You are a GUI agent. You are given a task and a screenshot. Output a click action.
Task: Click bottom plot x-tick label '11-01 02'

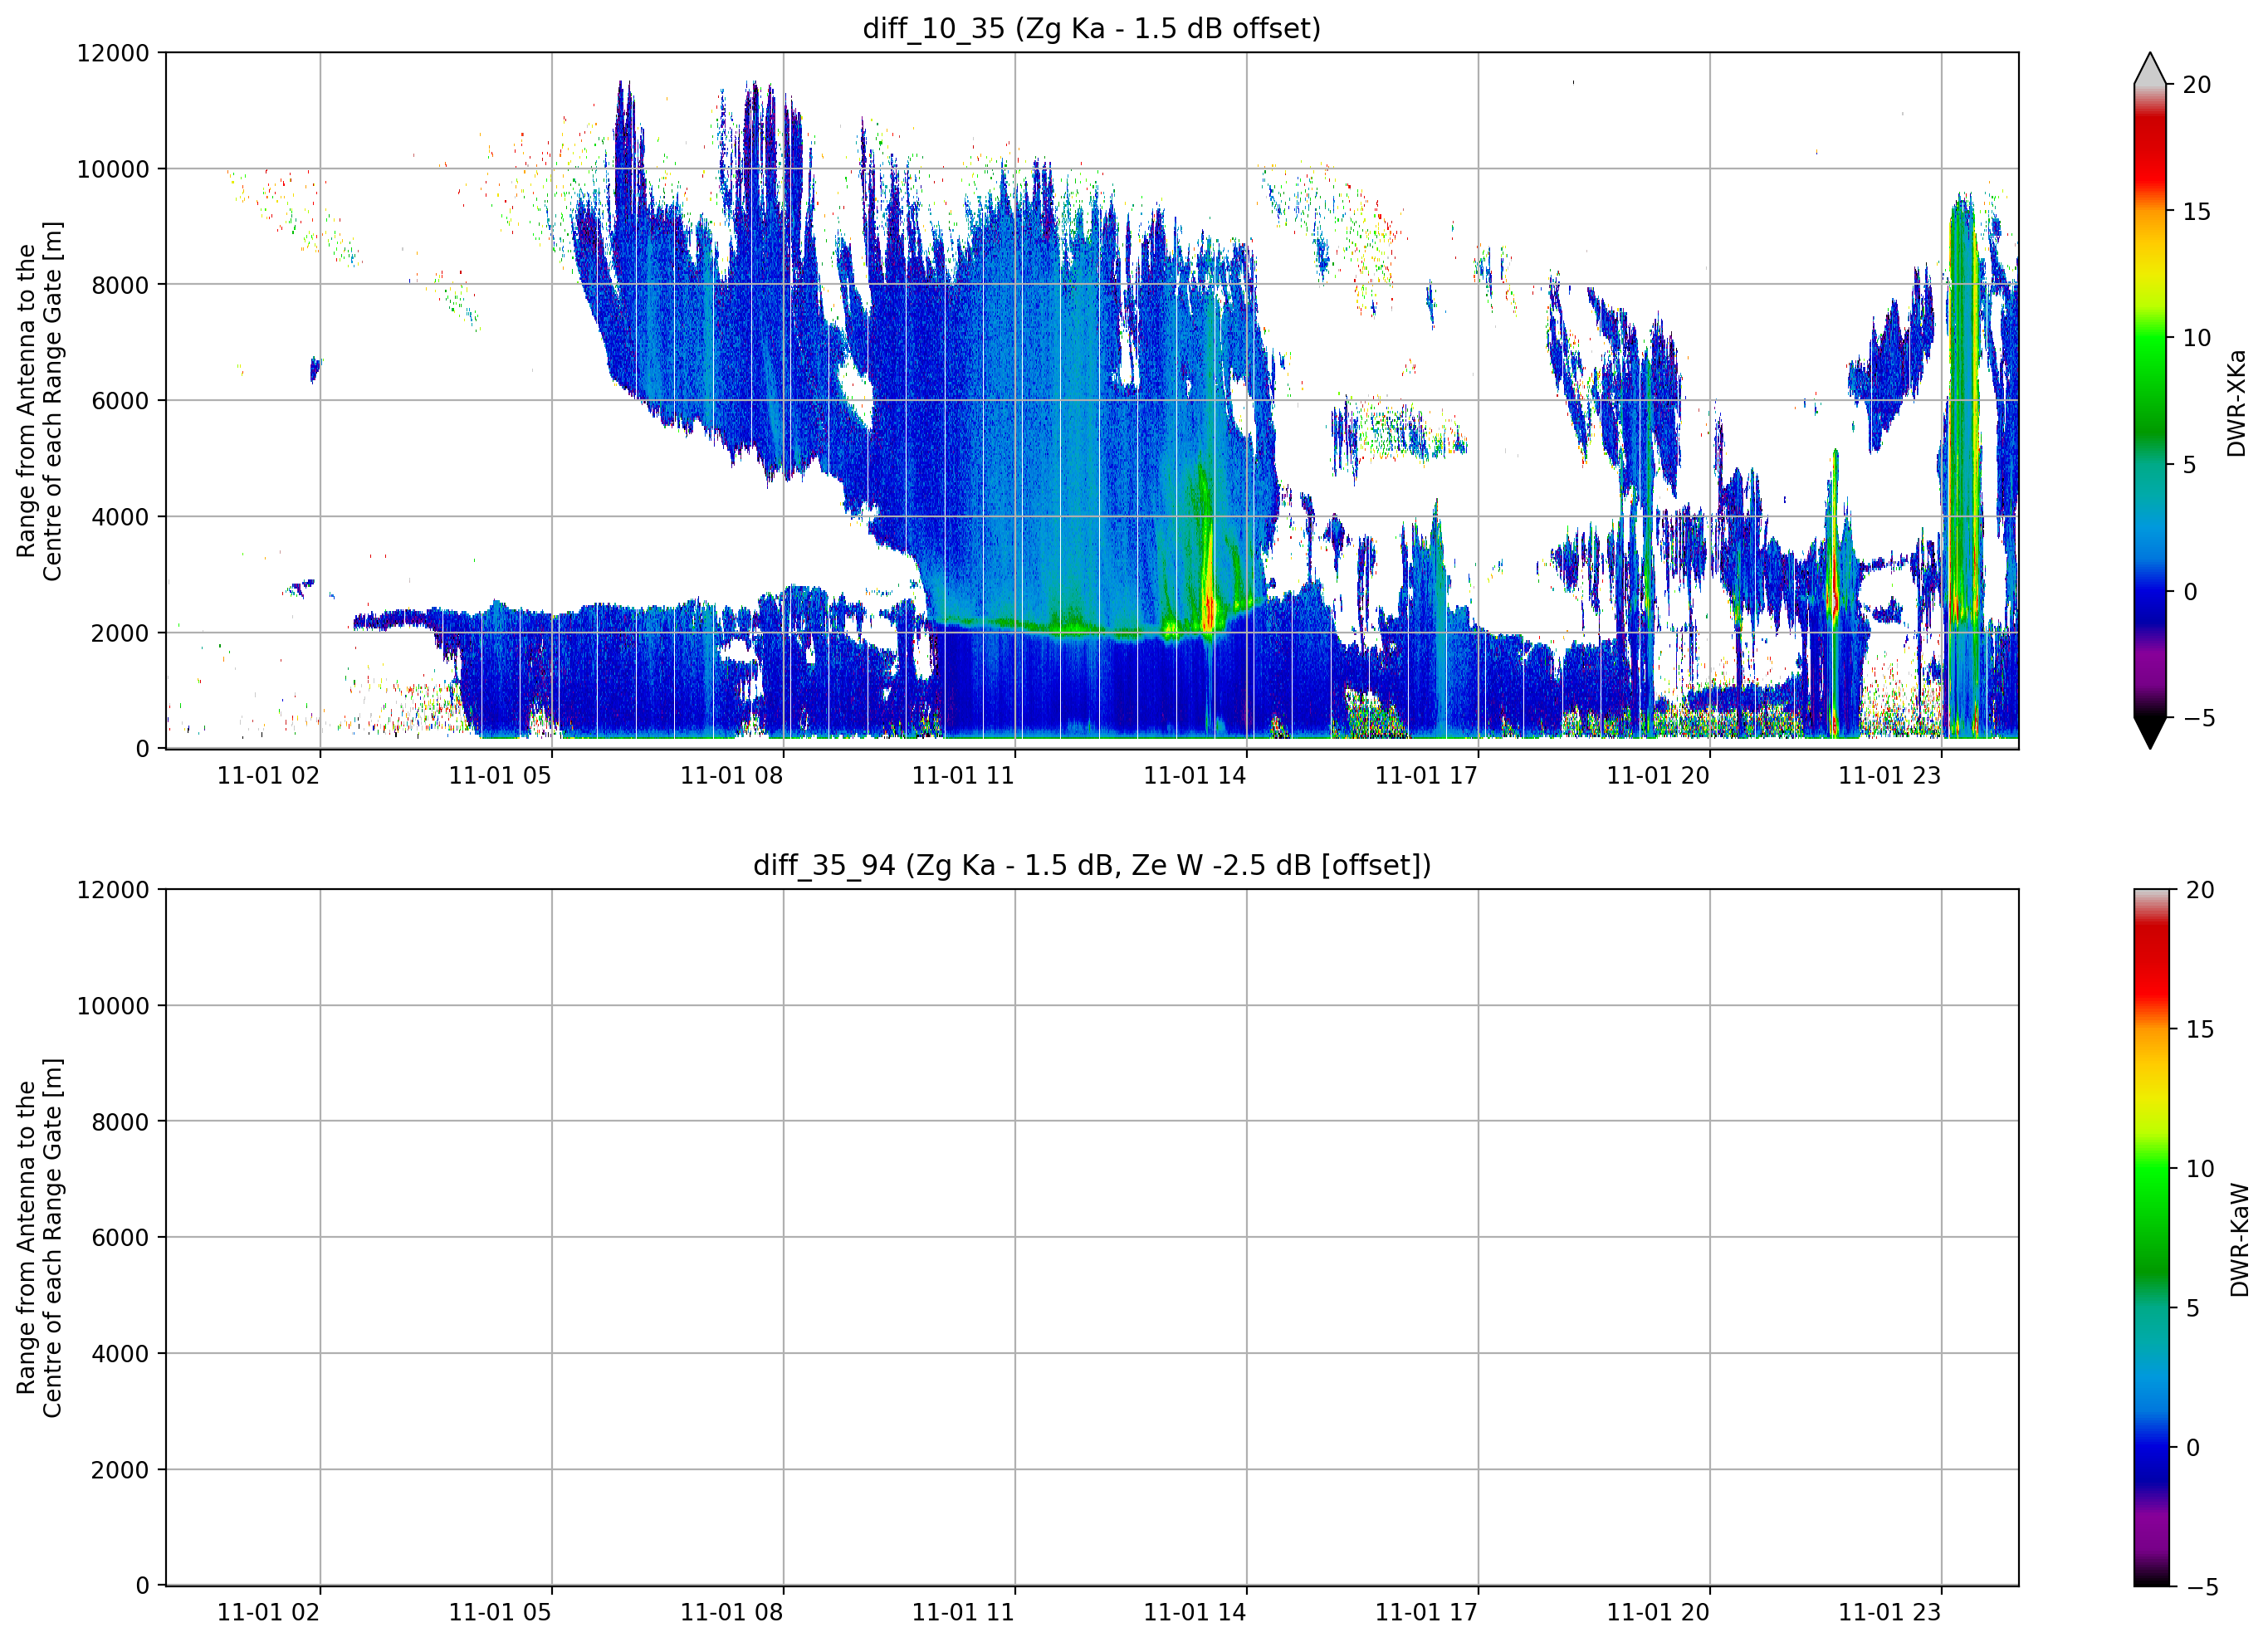click(x=268, y=1612)
